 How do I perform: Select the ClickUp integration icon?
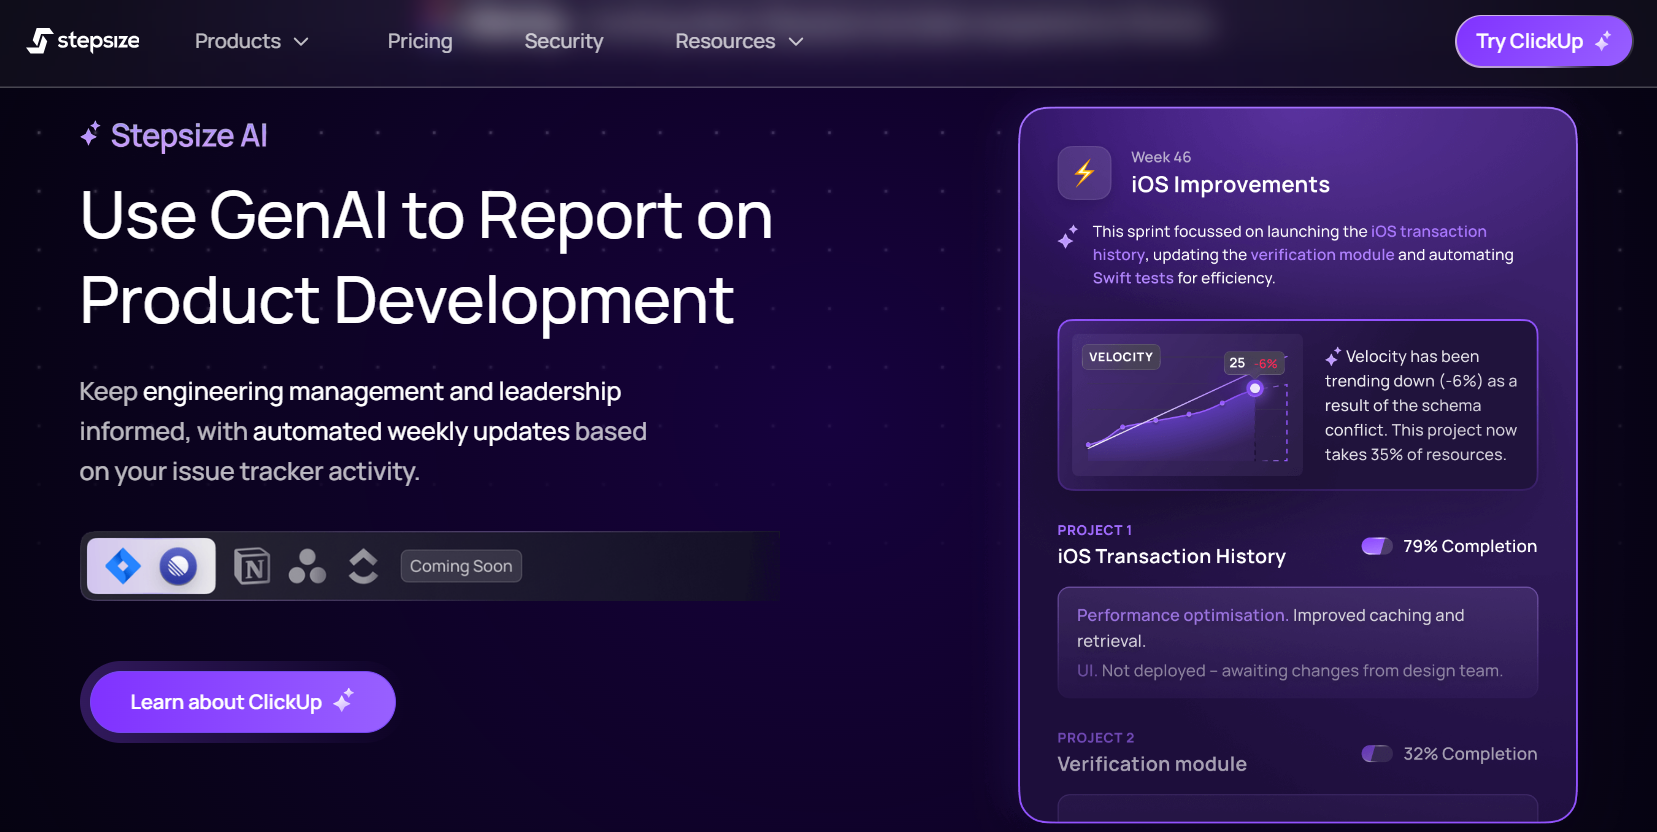363,566
